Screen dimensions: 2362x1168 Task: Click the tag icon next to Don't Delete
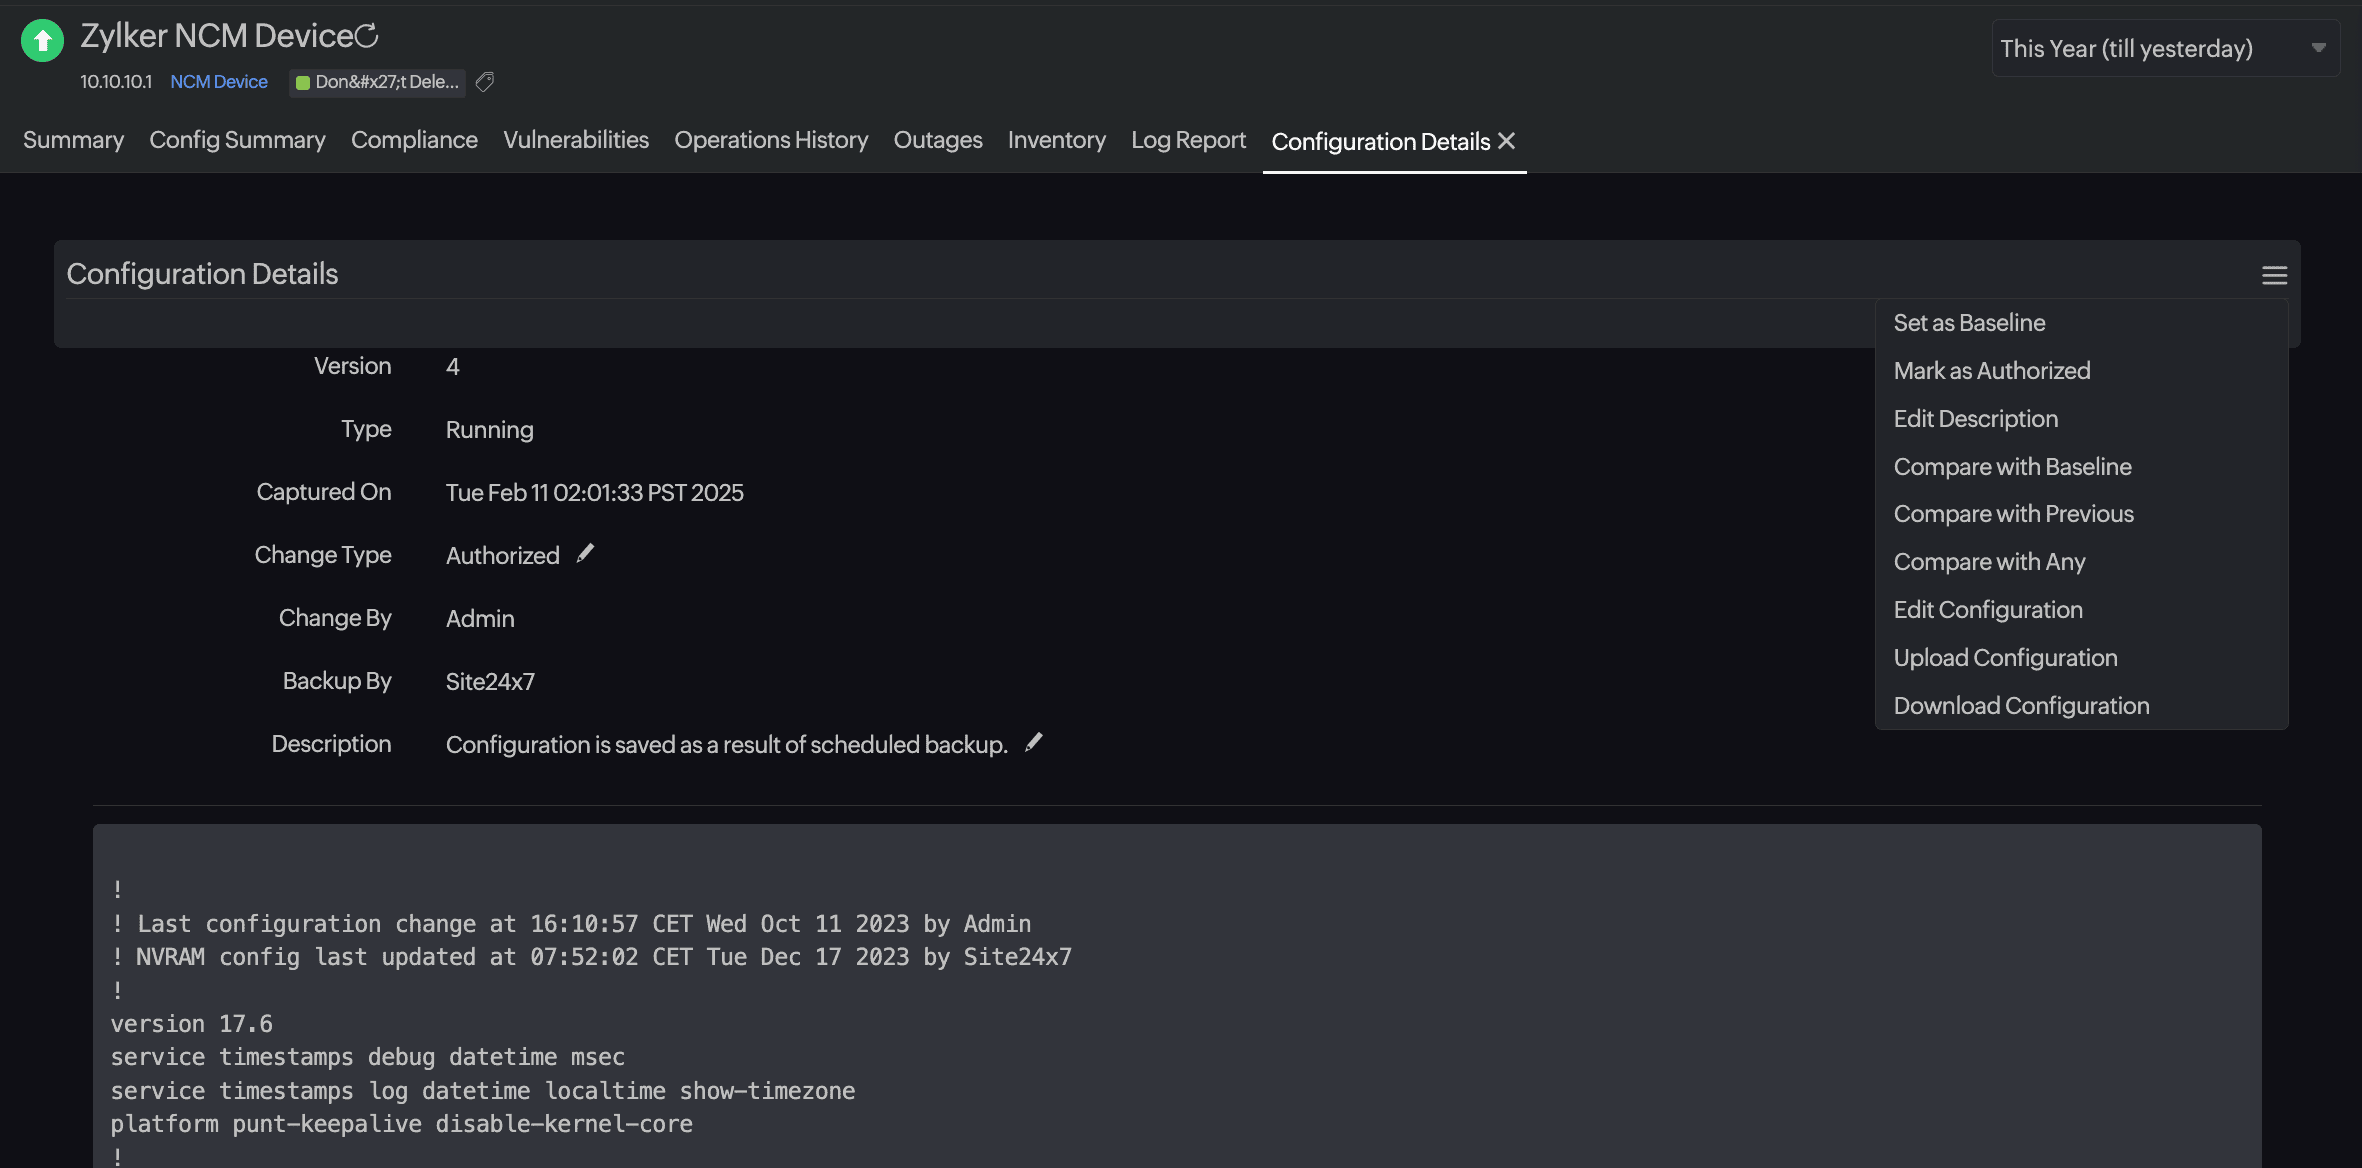pos(485,82)
